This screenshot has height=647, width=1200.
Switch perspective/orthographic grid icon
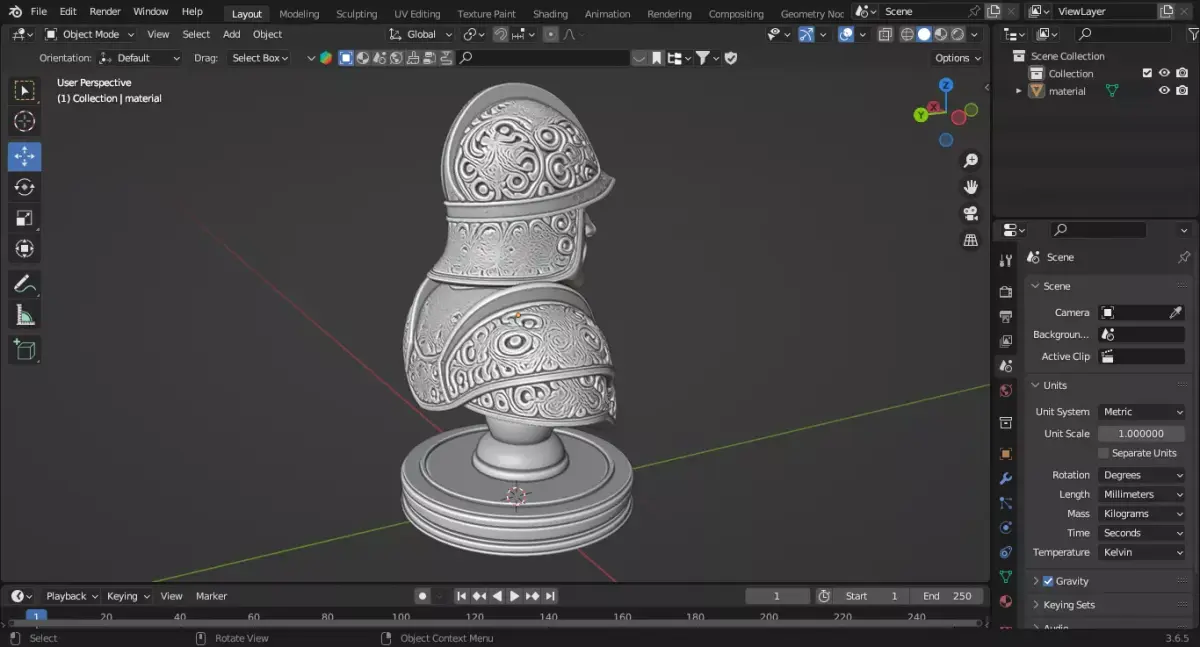click(x=970, y=241)
